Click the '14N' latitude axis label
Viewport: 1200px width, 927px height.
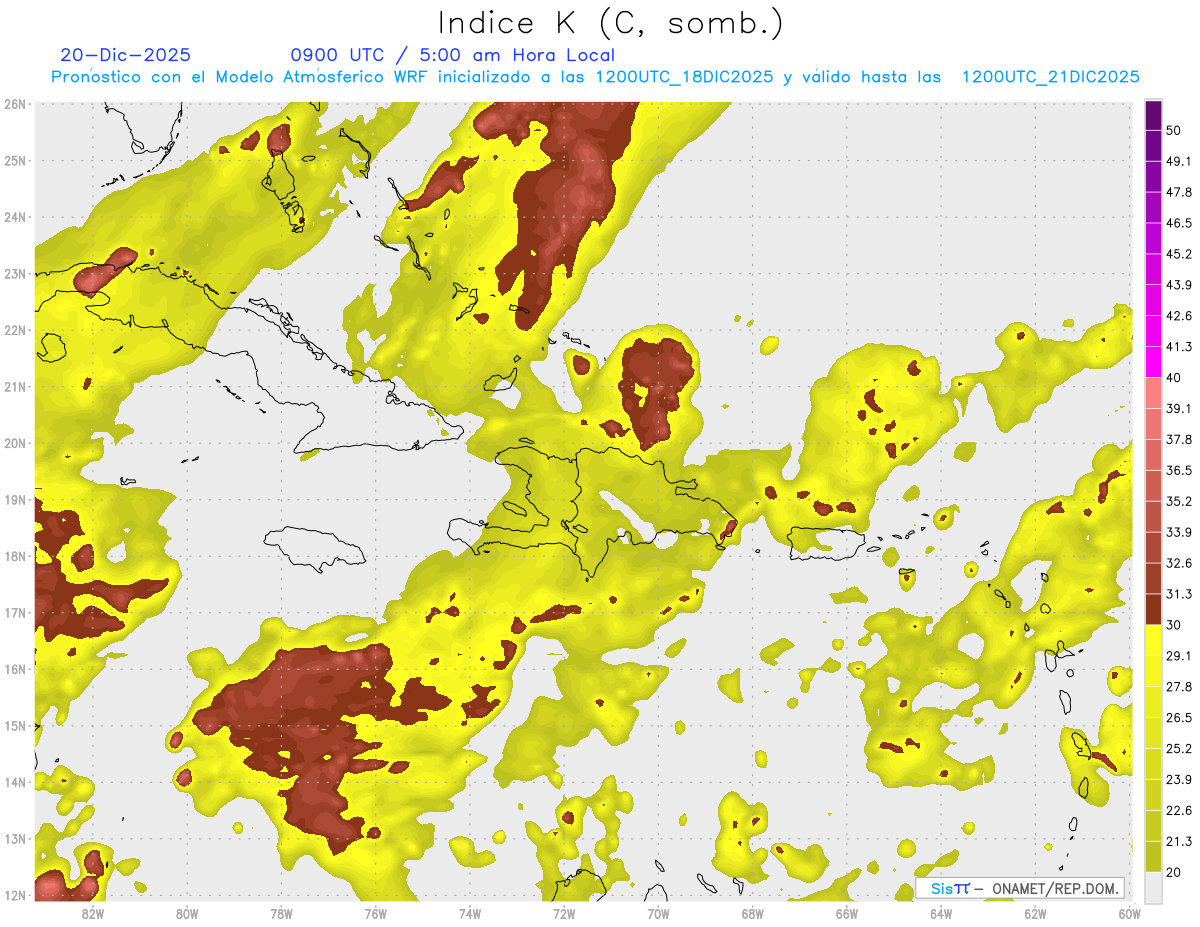[15, 782]
